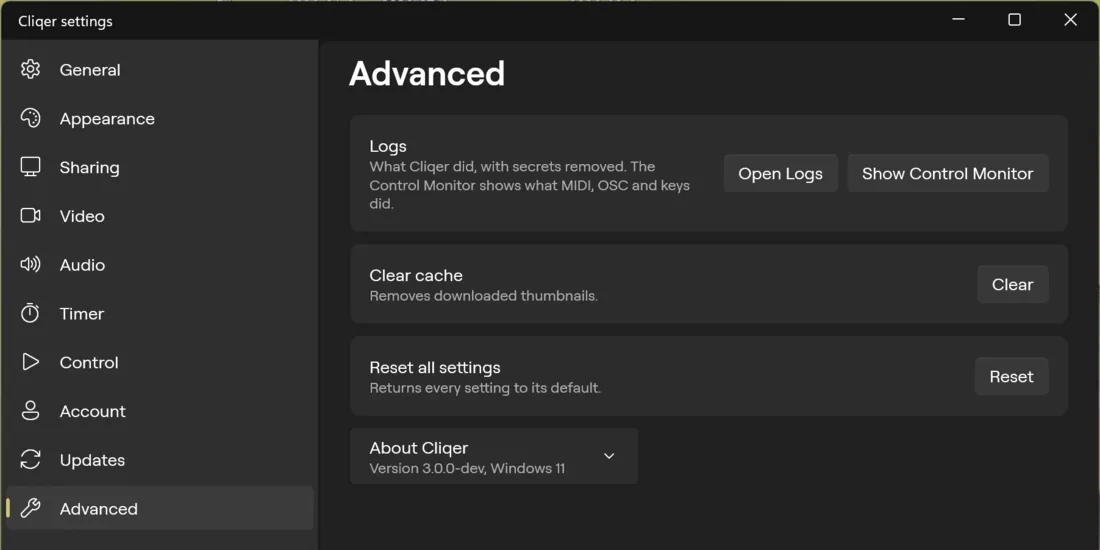Open Logs with the button
The width and height of the screenshot is (1100, 550).
(x=781, y=173)
